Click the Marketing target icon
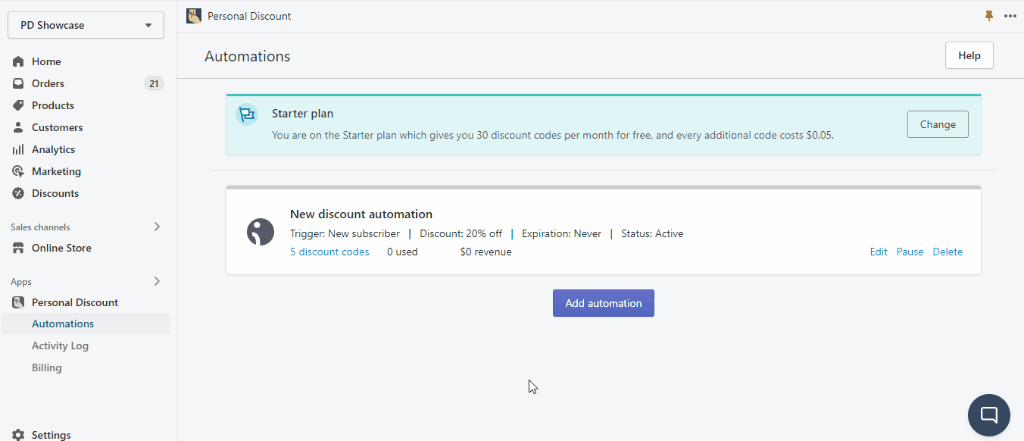Screen dimensions: 1024x441 18,171
